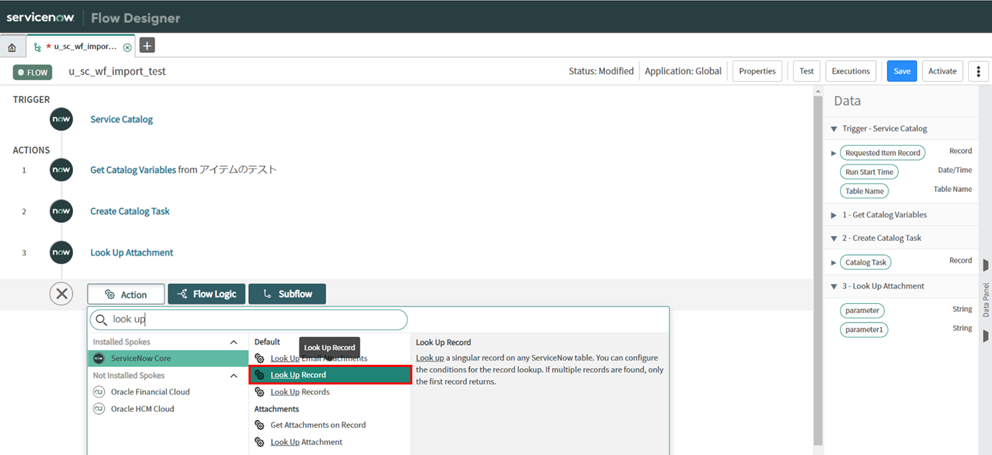Open the home tab icon
Image resolution: width=992 pixels, height=455 pixels.
(x=12, y=47)
